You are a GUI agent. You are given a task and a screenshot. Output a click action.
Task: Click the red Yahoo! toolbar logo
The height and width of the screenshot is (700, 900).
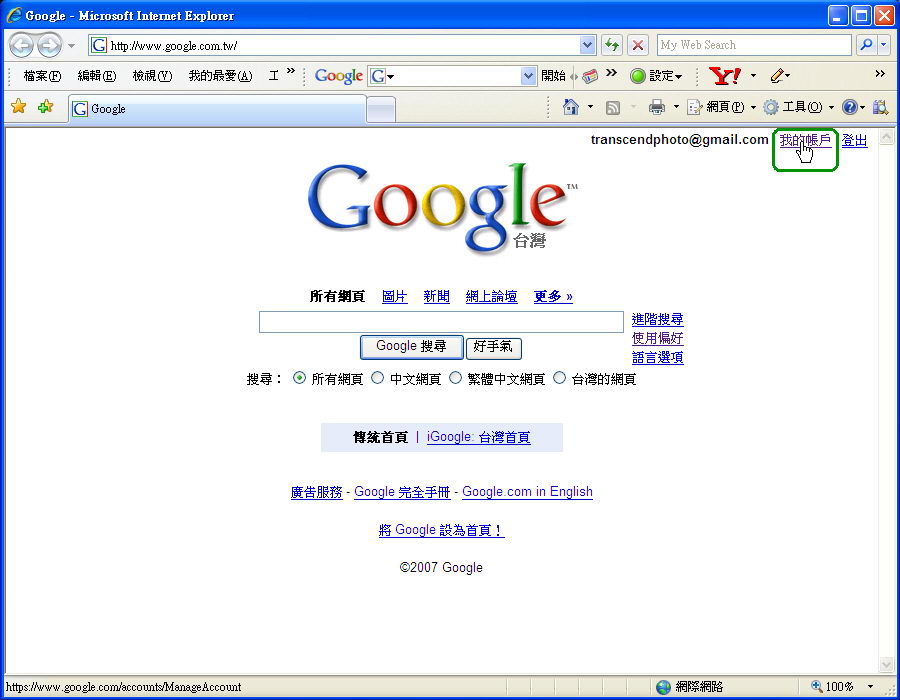725,75
